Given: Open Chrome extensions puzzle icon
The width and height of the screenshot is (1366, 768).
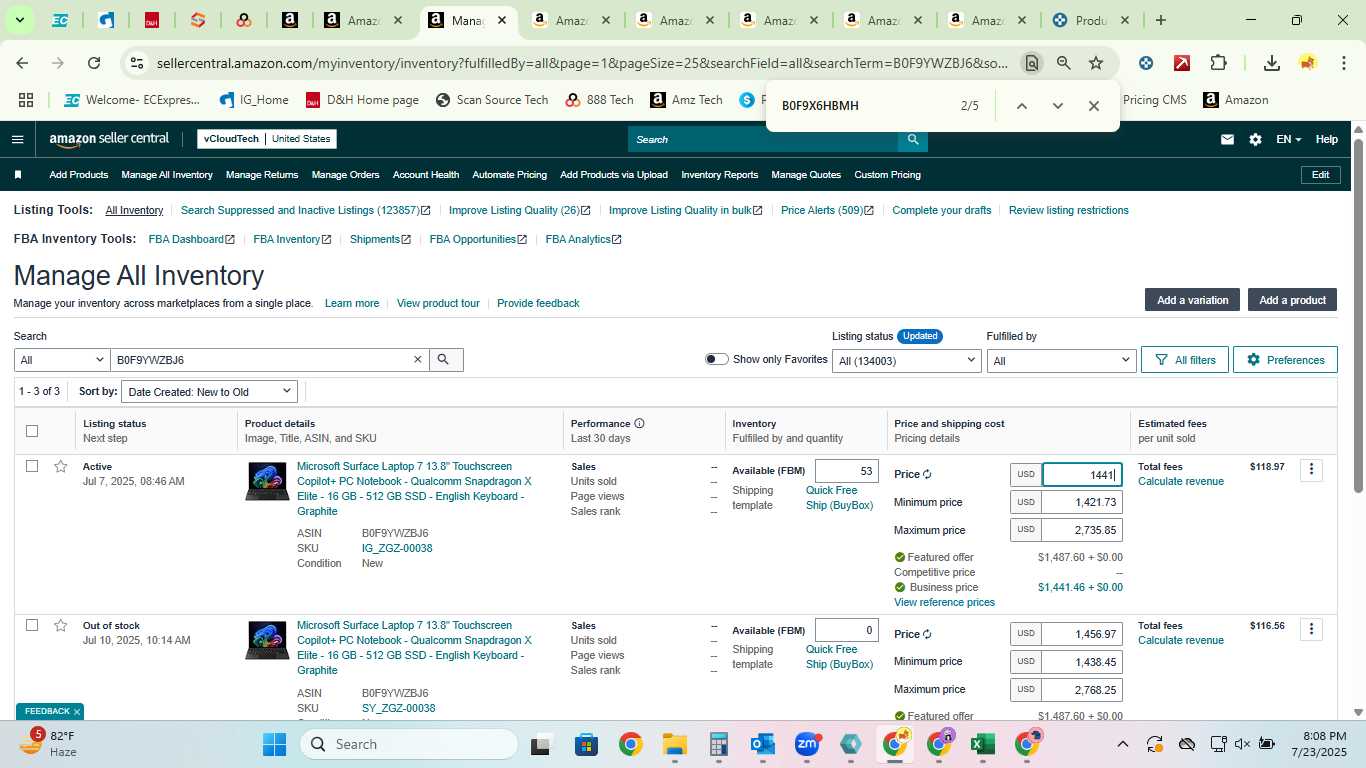Looking at the screenshot, I should coord(1218,63).
